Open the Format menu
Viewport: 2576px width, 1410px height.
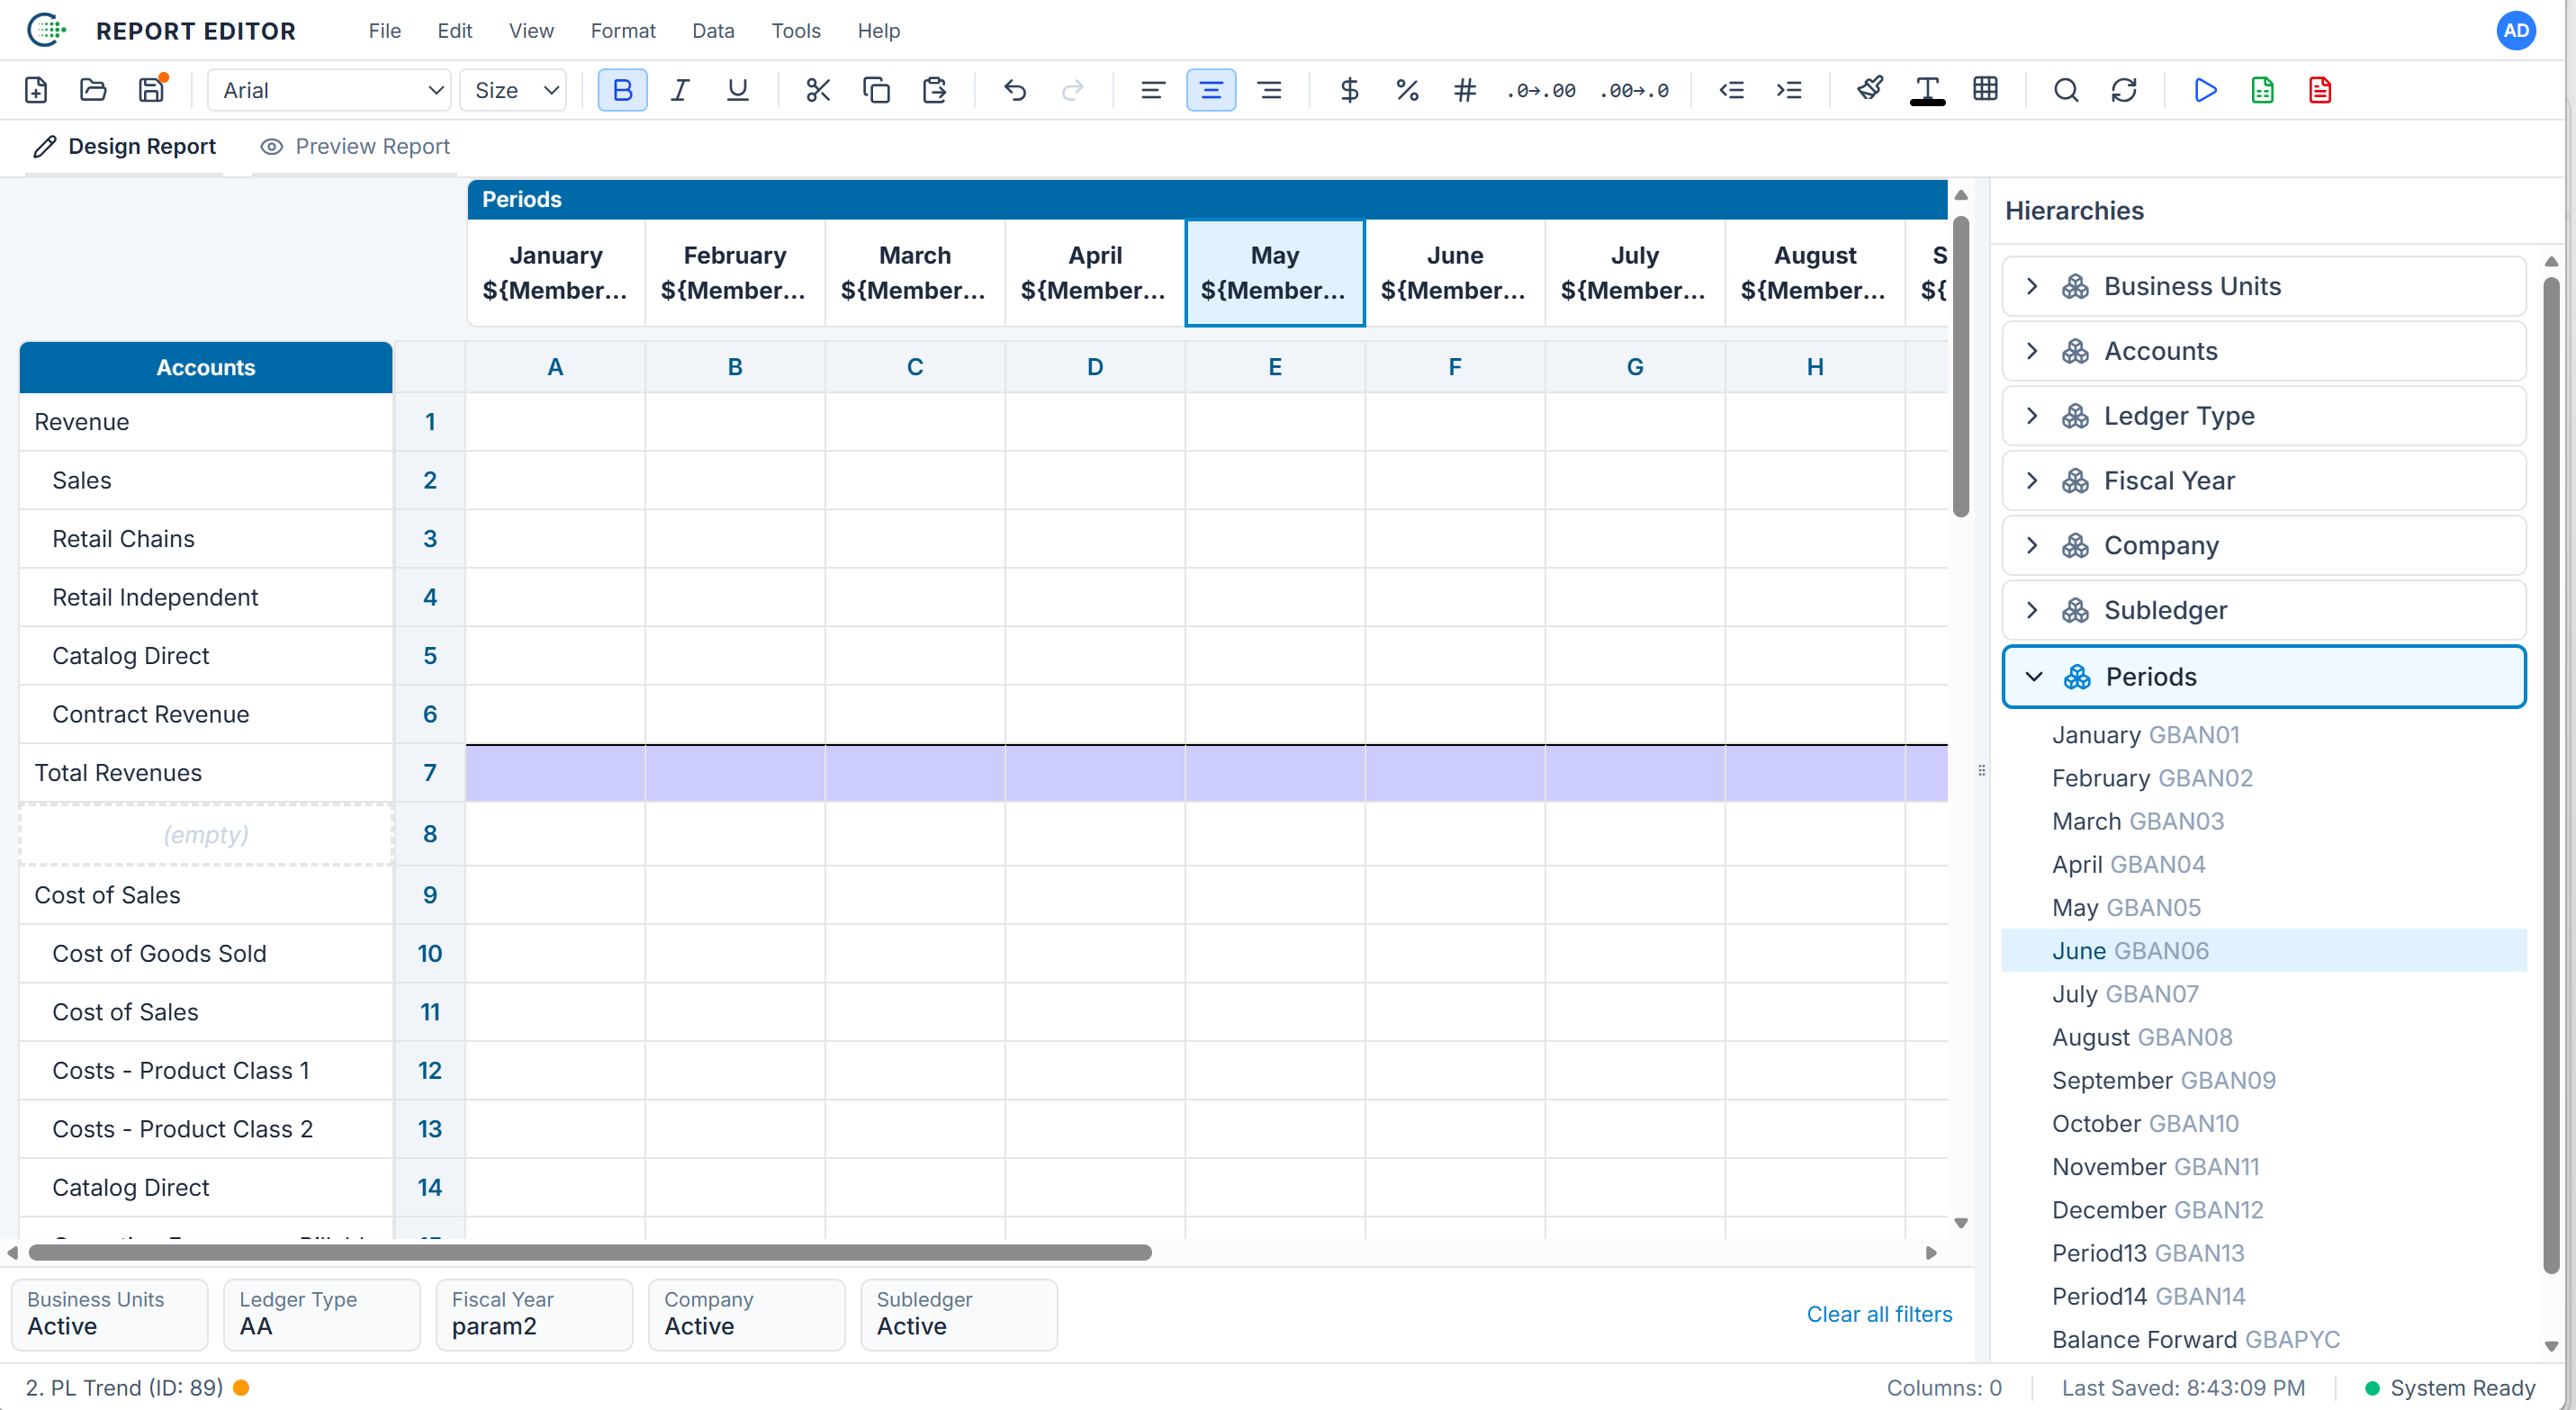click(x=622, y=31)
